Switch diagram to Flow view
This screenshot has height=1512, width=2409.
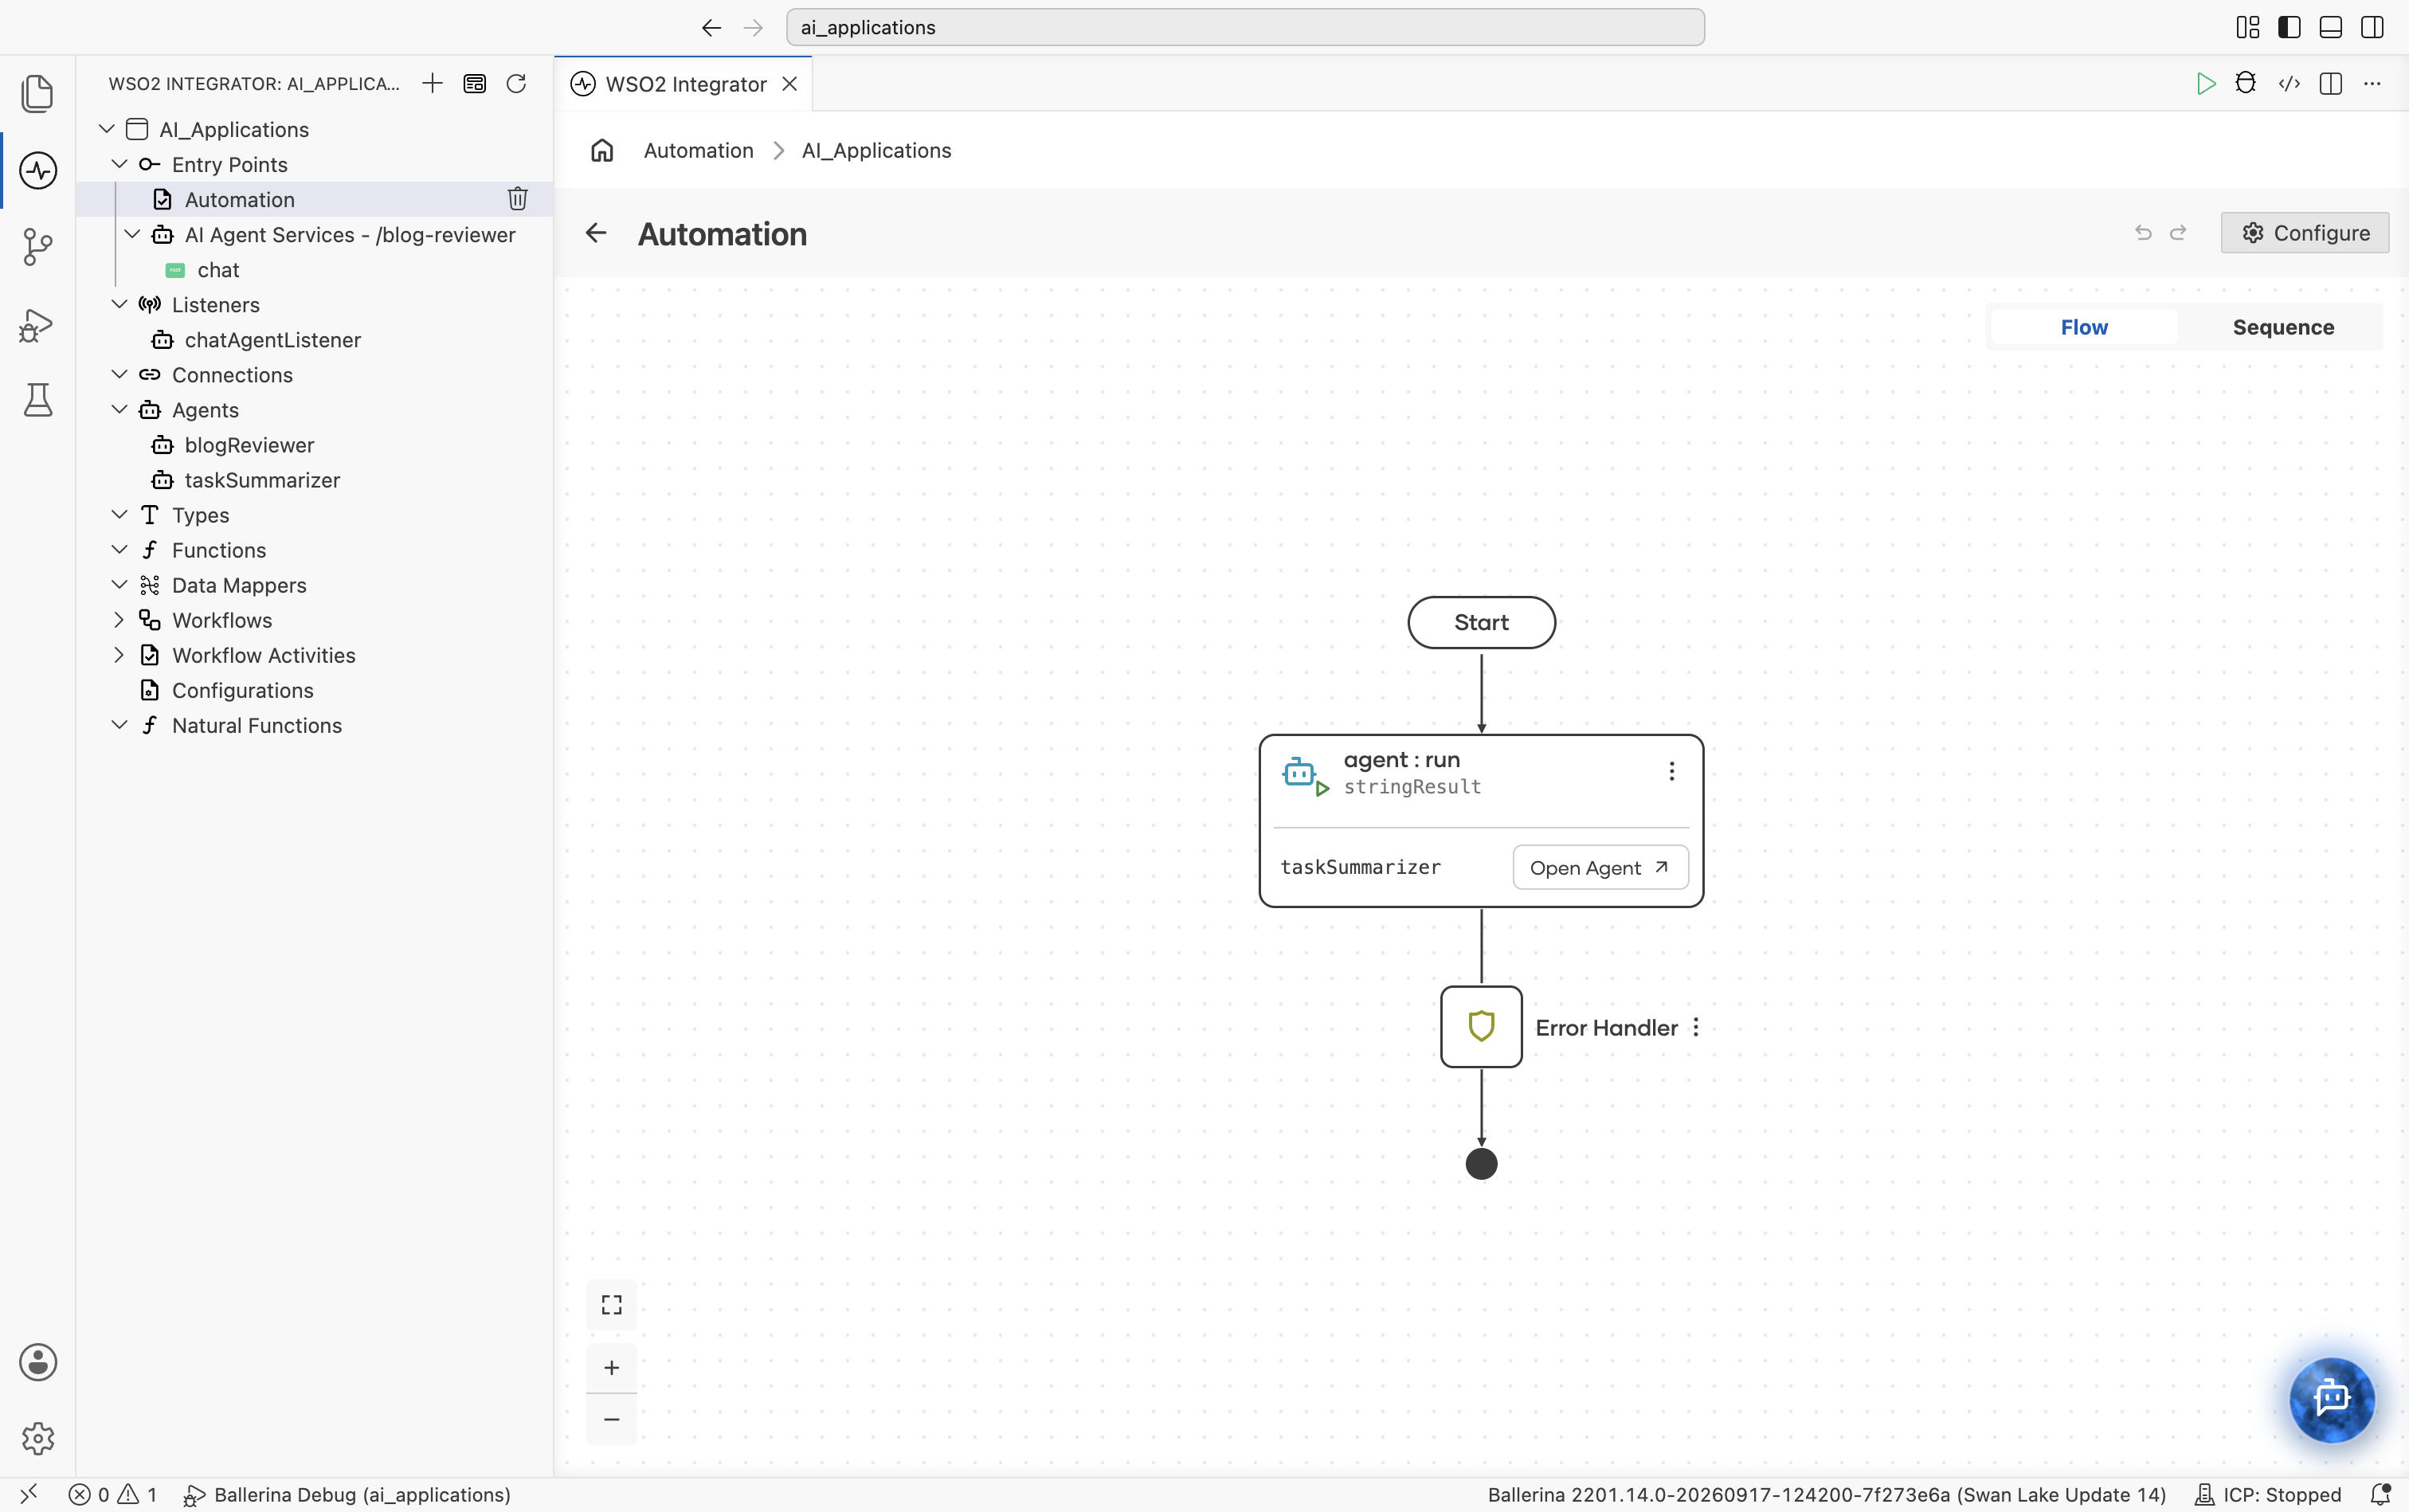coord(2084,327)
